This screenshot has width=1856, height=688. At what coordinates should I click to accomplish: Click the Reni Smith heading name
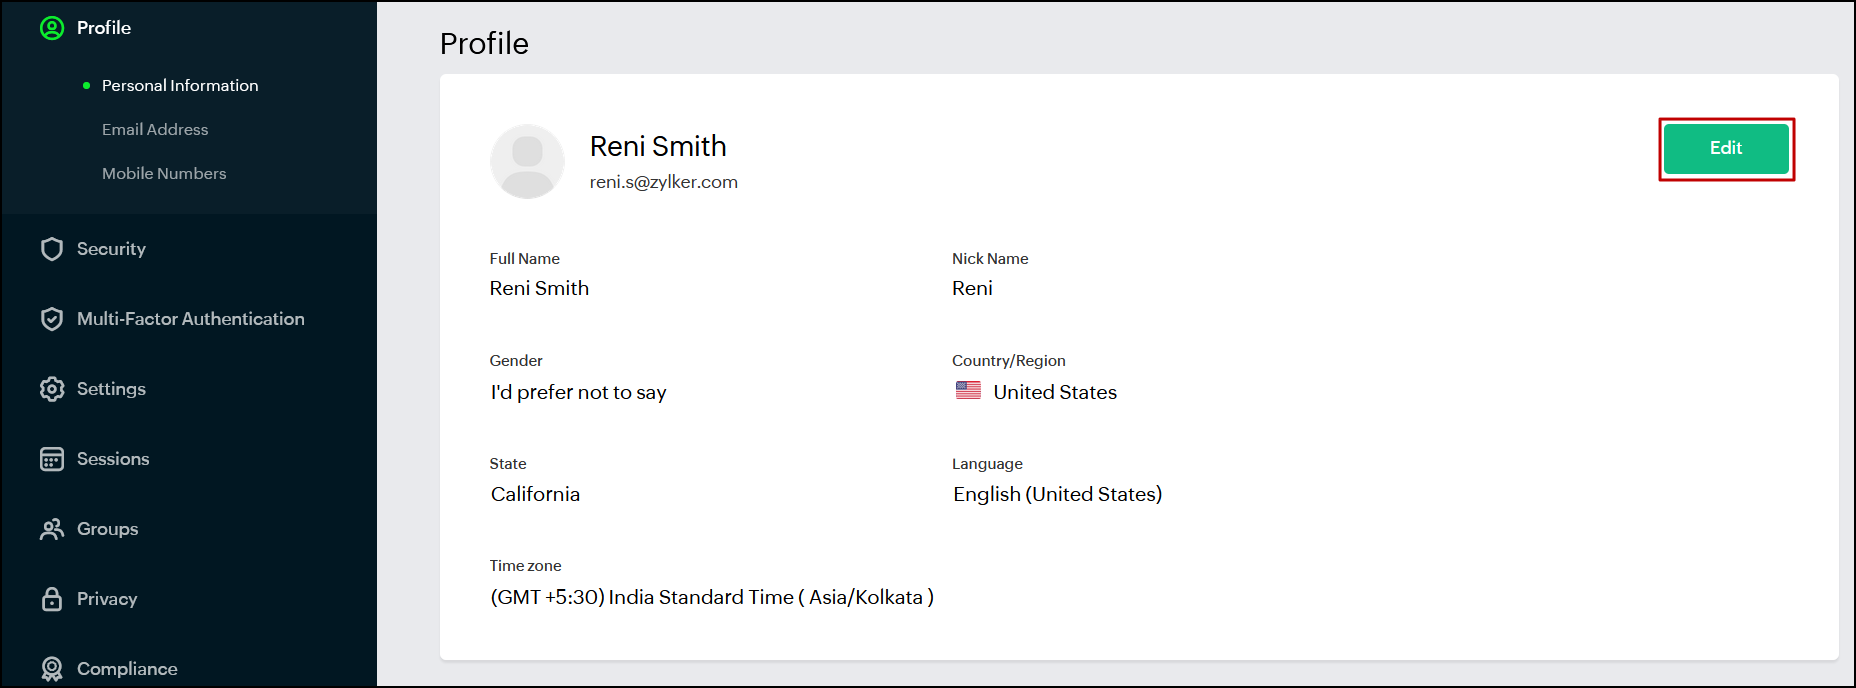(658, 146)
